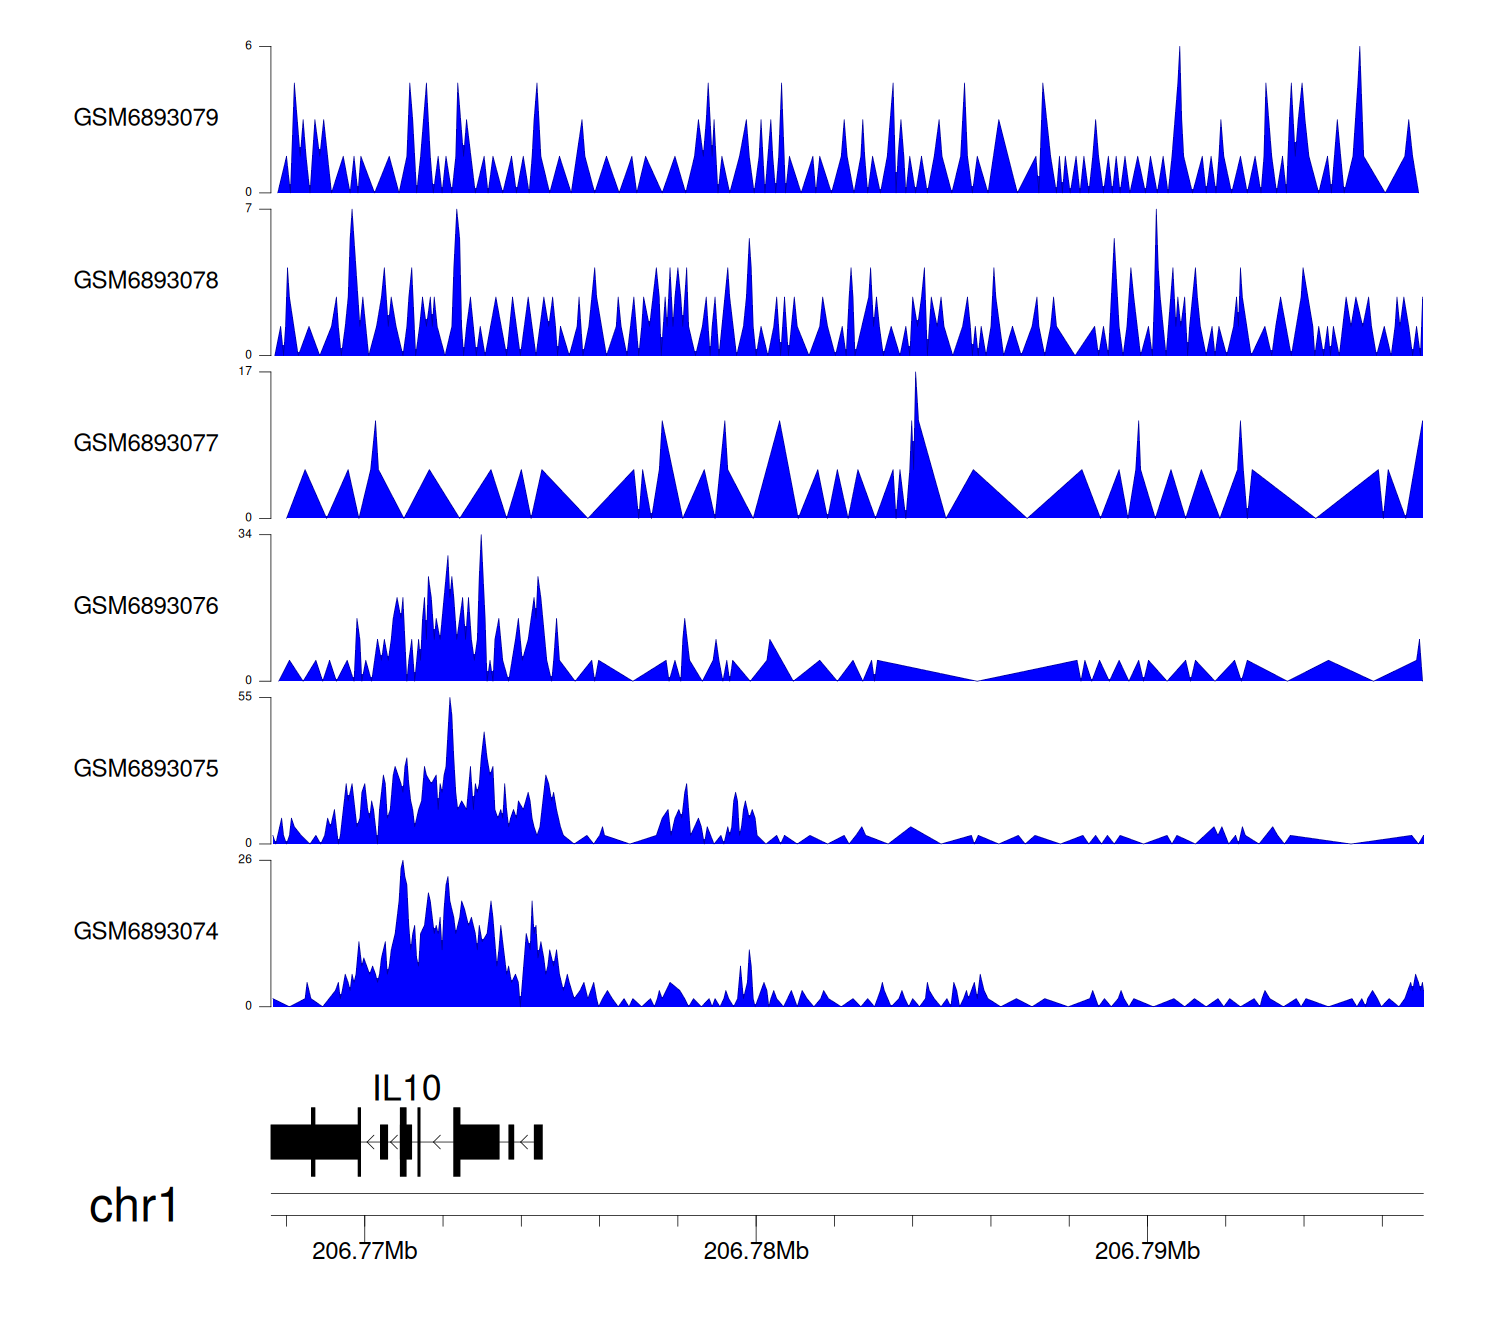
Task: Click the GSM6893077 track name
Action: pos(146,444)
